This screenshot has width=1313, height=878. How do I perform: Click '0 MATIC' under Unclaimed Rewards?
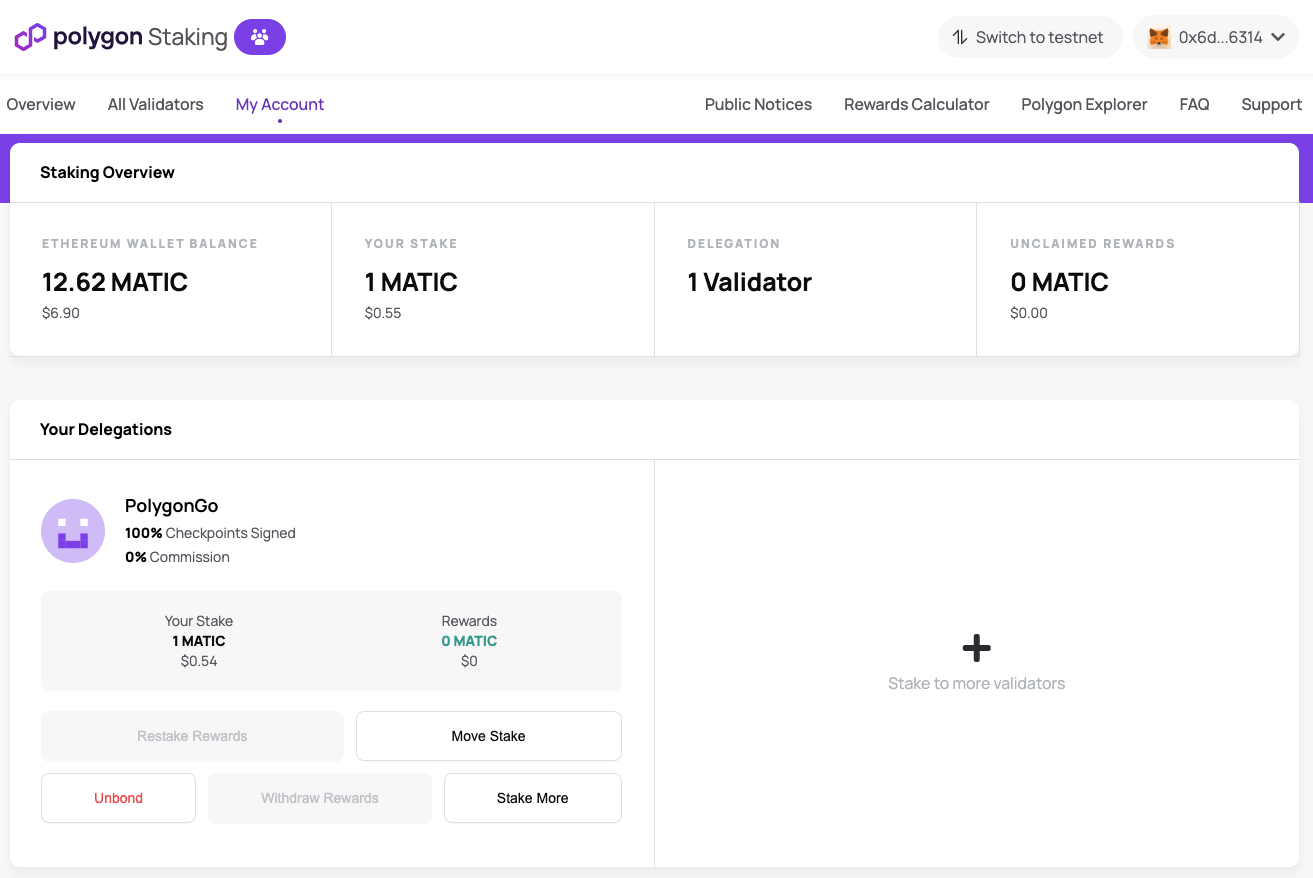coord(1060,282)
